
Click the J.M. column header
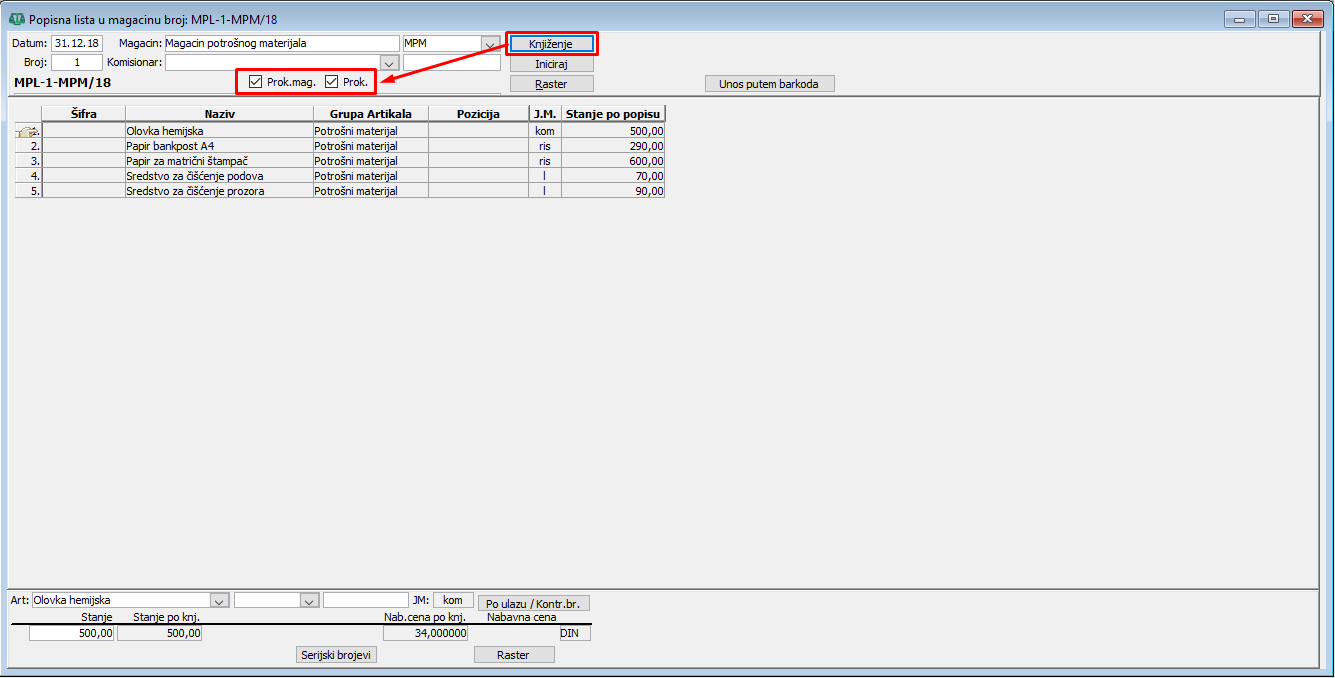pos(545,114)
